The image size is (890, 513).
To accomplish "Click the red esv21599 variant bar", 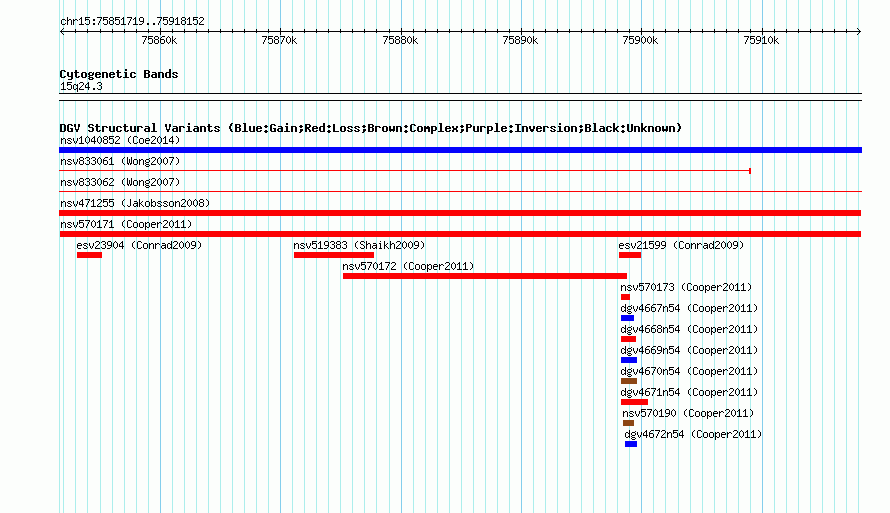I will click(630, 255).
